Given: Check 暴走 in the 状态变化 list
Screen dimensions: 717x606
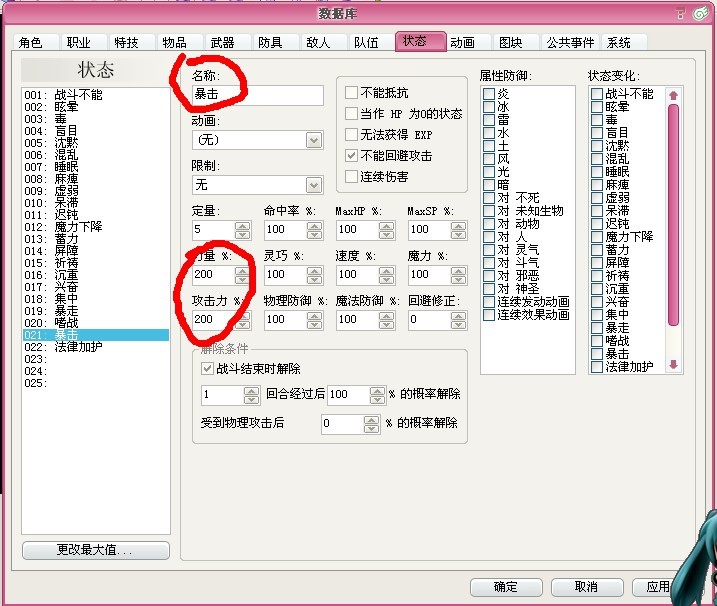Looking at the screenshot, I should click(x=597, y=328).
